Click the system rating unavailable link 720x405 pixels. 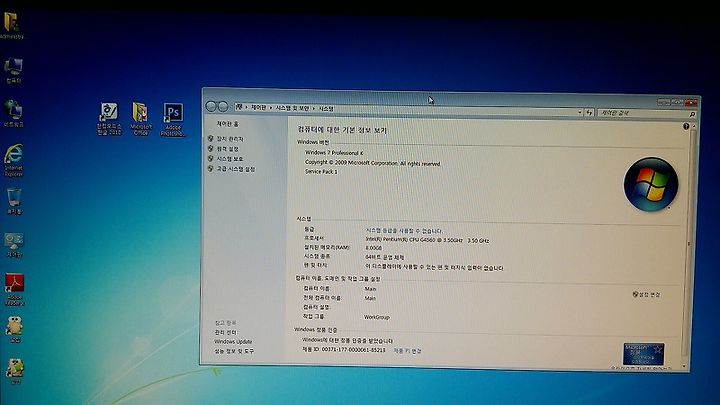pos(404,231)
